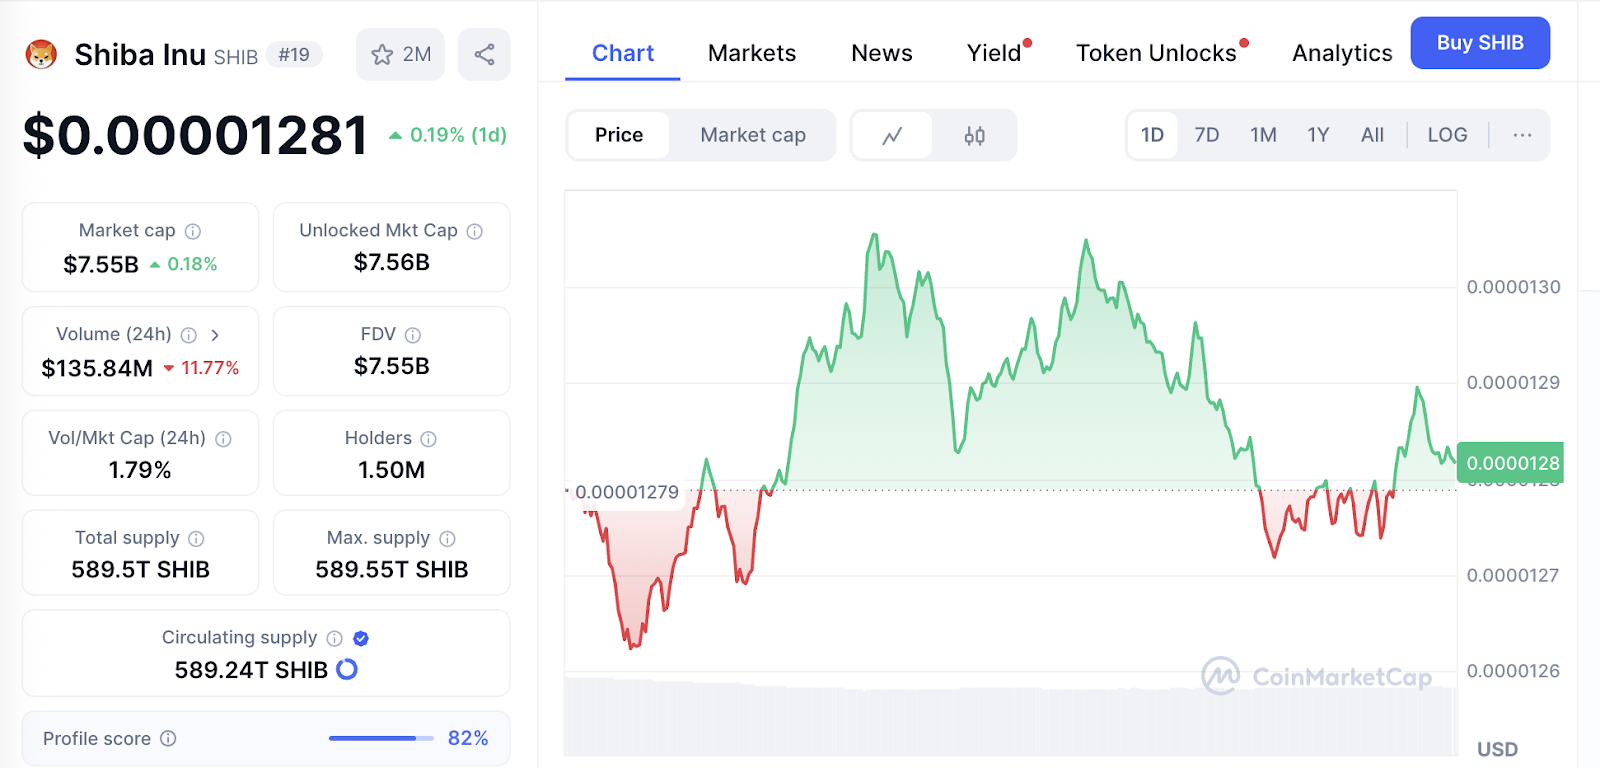Click the 82% profile score value

pos(468,738)
